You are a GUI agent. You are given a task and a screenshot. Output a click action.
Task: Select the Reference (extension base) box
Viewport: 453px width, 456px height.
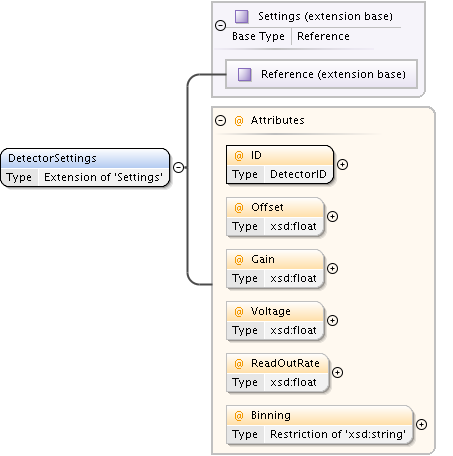click(321, 74)
